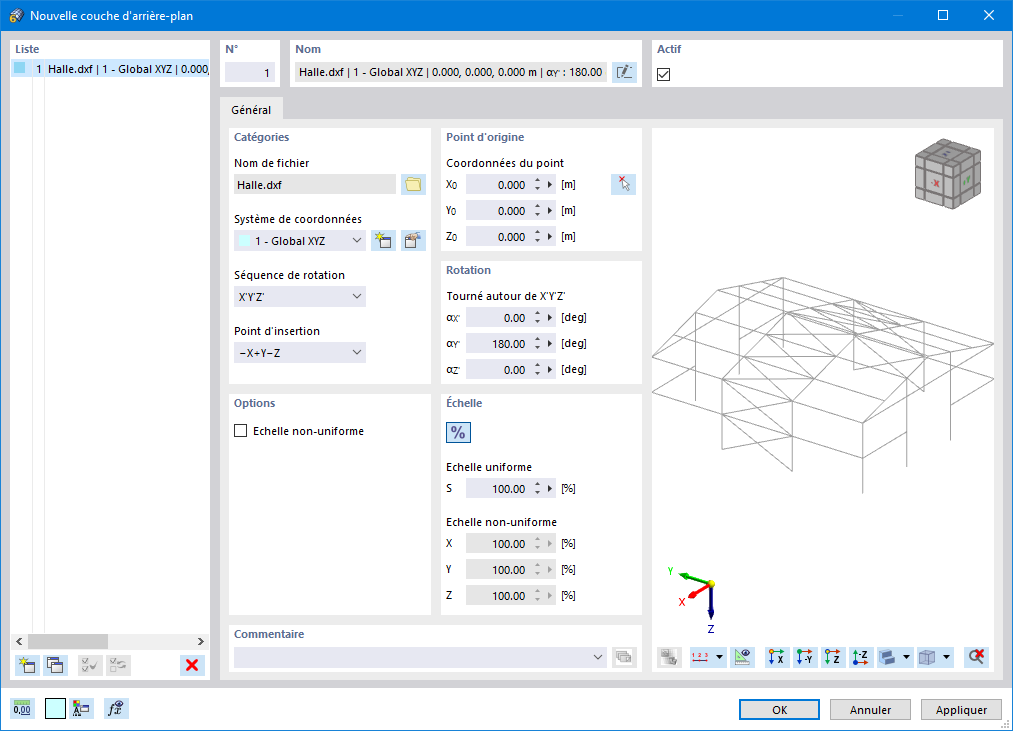Increase αY' angle with spinner up
Screen dimensions: 1013x731
click(538, 340)
